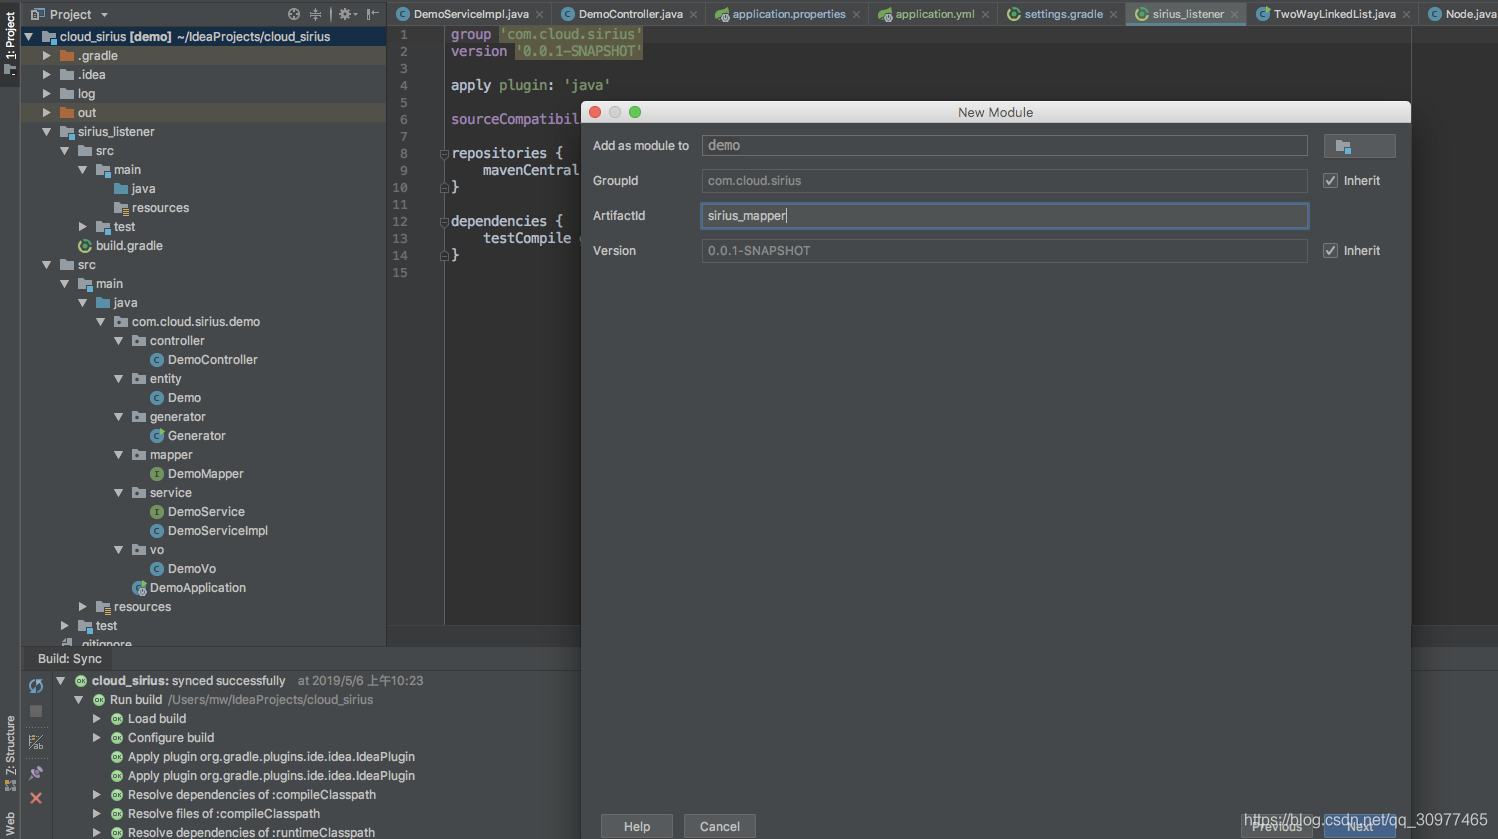The height and width of the screenshot is (839, 1498).
Task: Open build.gradle file under sirius_listener
Action: click(129, 246)
